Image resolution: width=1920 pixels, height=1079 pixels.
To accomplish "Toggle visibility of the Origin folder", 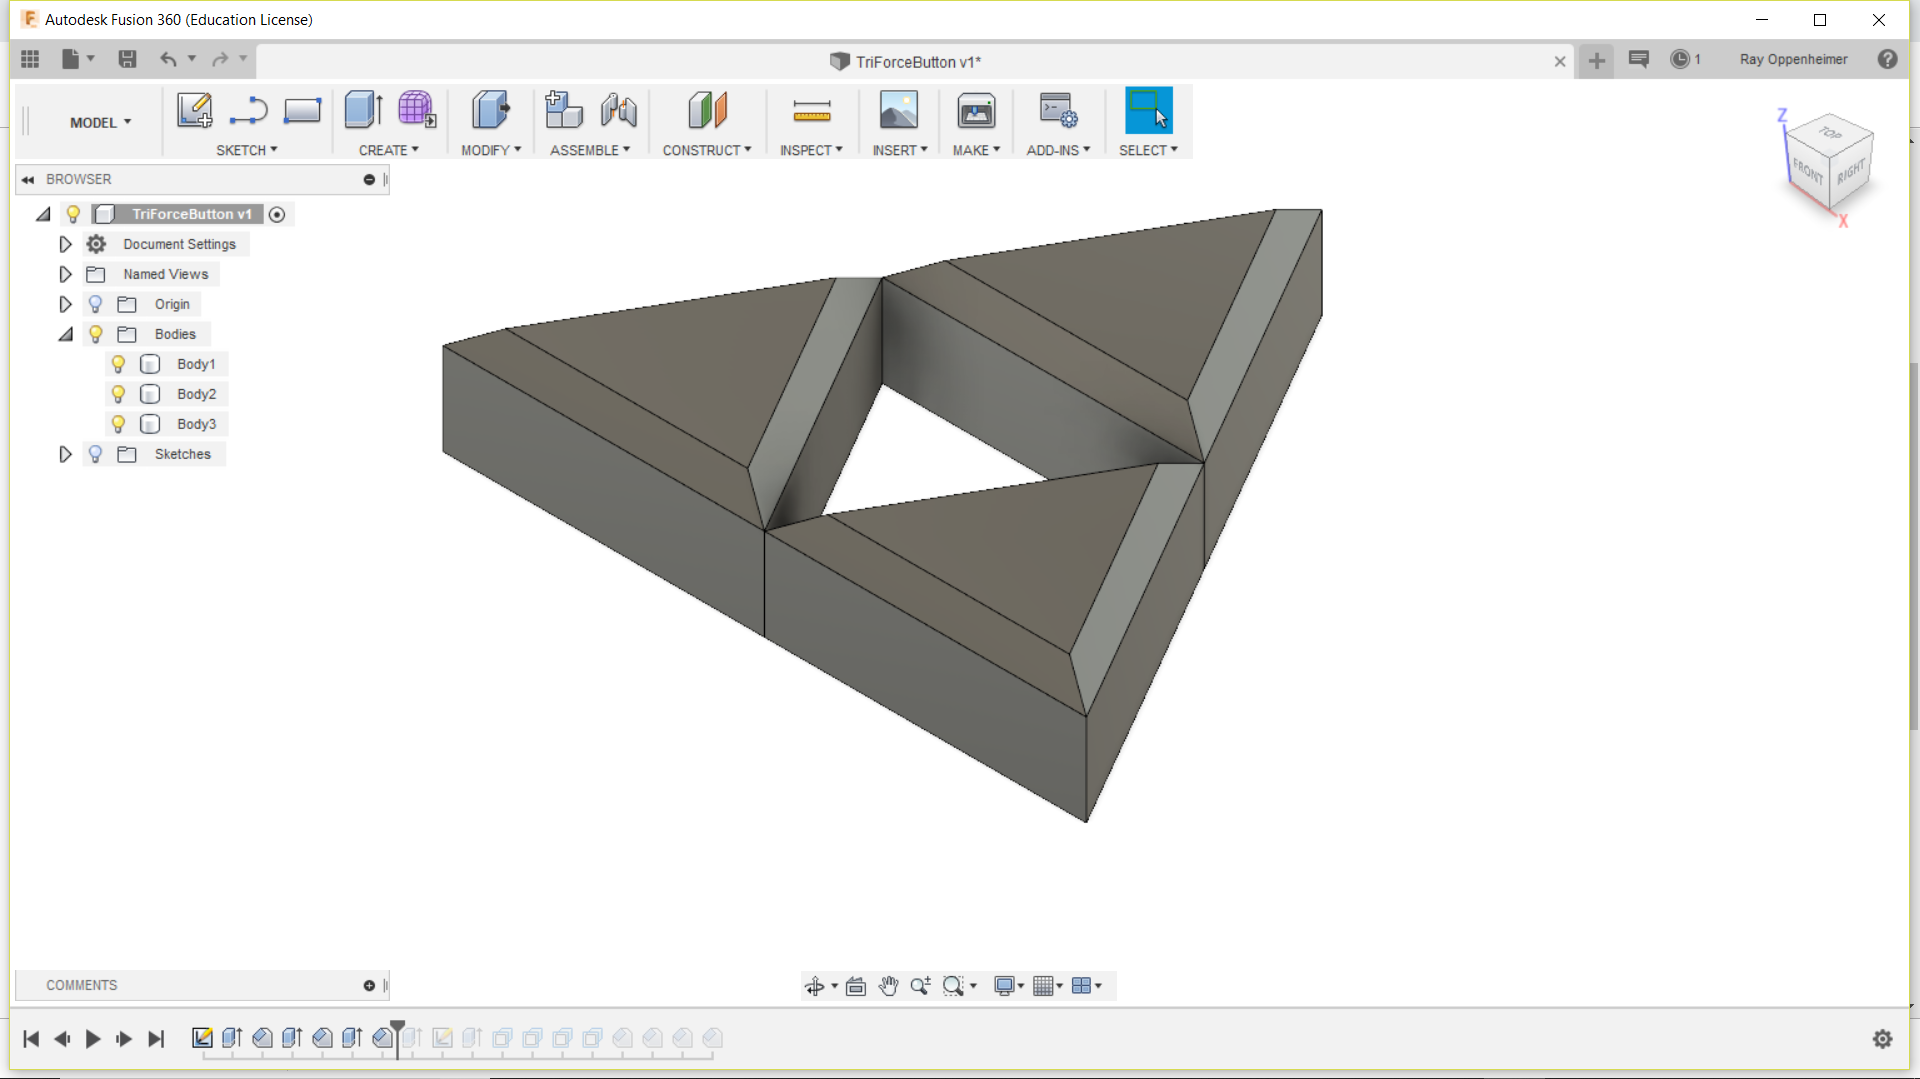I will pos(95,304).
